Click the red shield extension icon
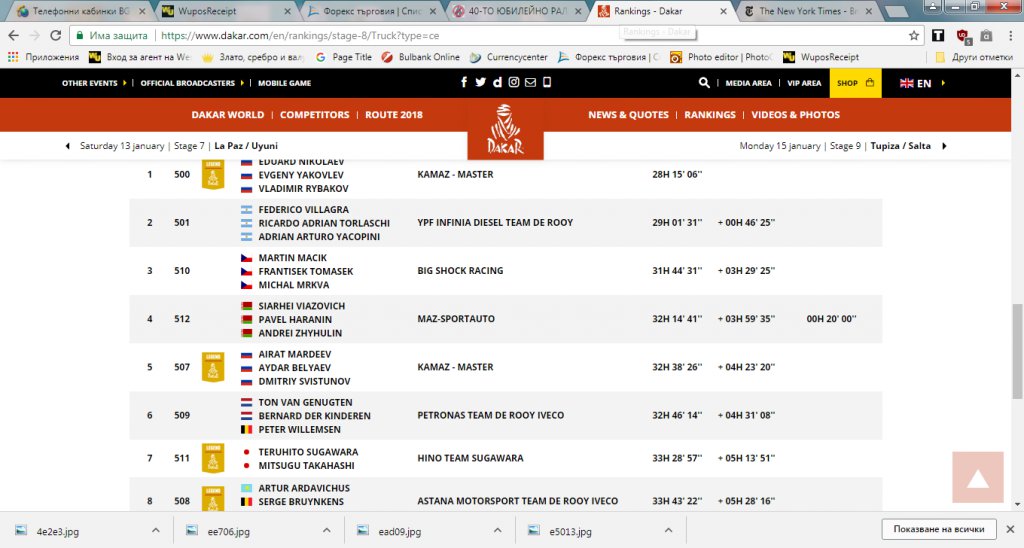This screenshot has height=548, width=1024. [x=962, y=36]
